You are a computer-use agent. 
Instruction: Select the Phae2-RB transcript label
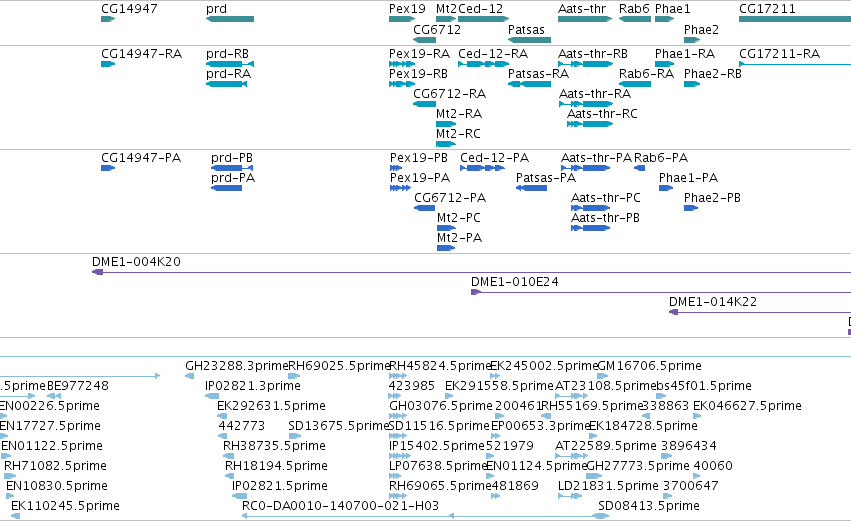click(x=712, y=74)
